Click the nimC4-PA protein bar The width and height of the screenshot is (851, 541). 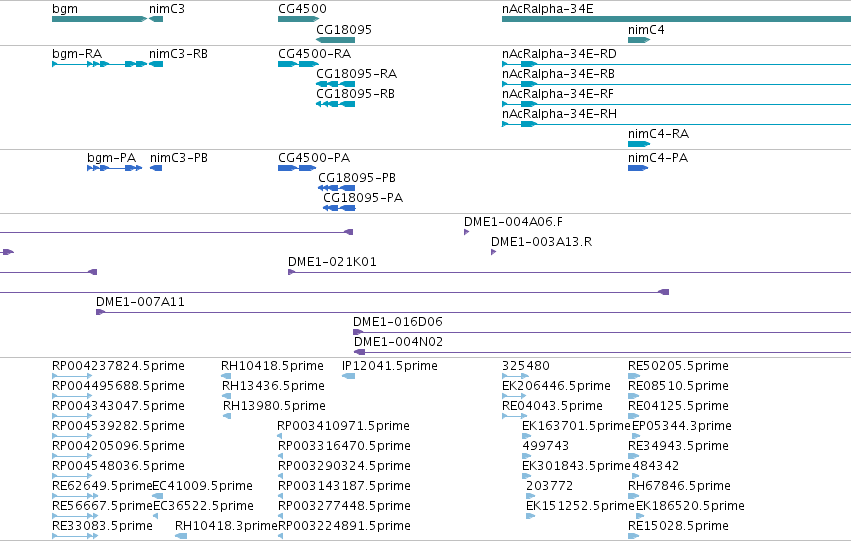pyautogui.click(x=638, y=168)
